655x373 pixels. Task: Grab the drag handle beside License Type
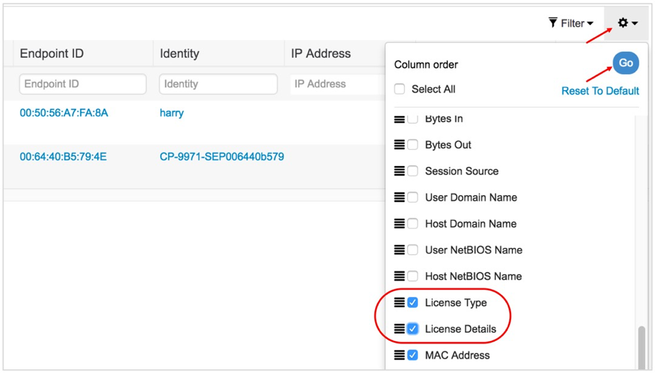pyautogui.click(x=399, y=302)
